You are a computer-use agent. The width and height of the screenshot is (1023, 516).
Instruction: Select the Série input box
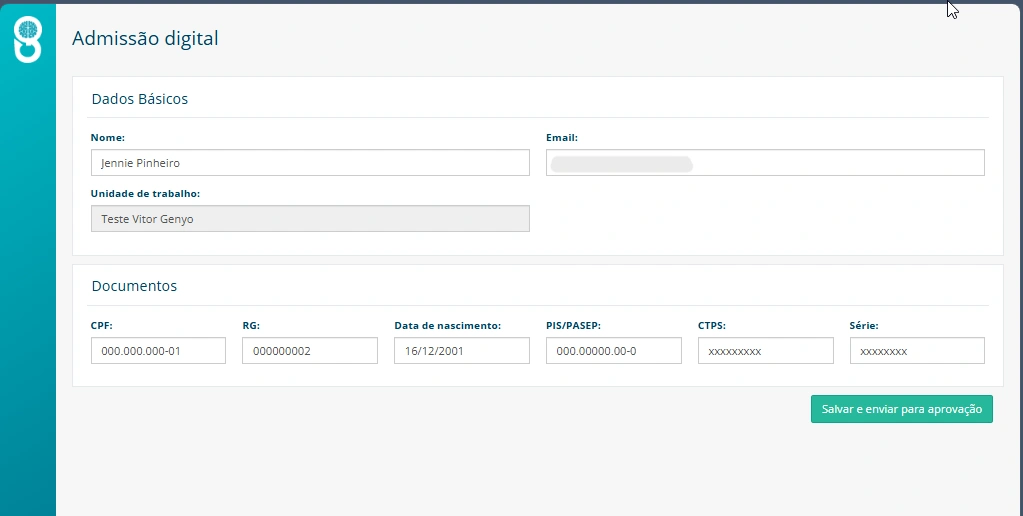click(917, 350)
